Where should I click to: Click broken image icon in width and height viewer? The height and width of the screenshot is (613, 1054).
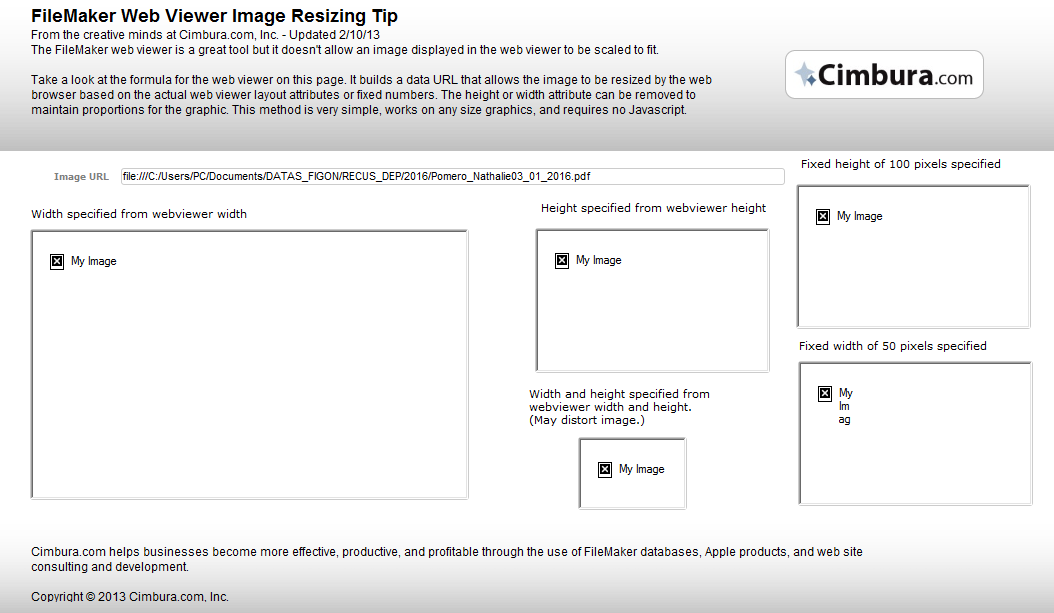click(605, 470)
